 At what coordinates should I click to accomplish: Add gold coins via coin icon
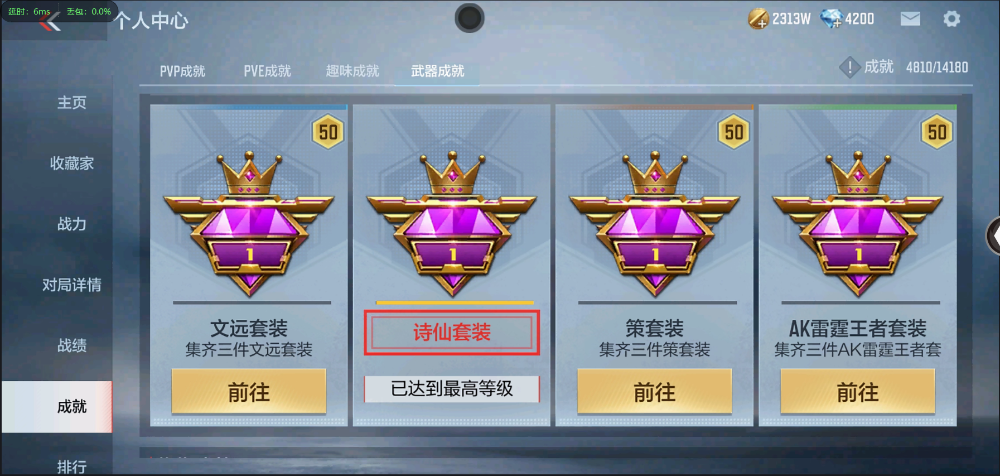coord(758,19)
